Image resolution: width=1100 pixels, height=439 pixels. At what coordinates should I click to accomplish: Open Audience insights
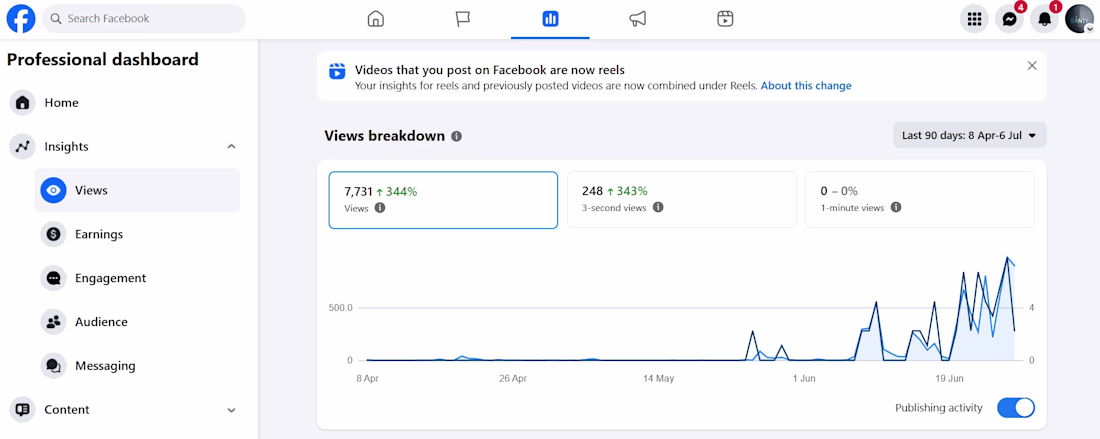[138, 322]
